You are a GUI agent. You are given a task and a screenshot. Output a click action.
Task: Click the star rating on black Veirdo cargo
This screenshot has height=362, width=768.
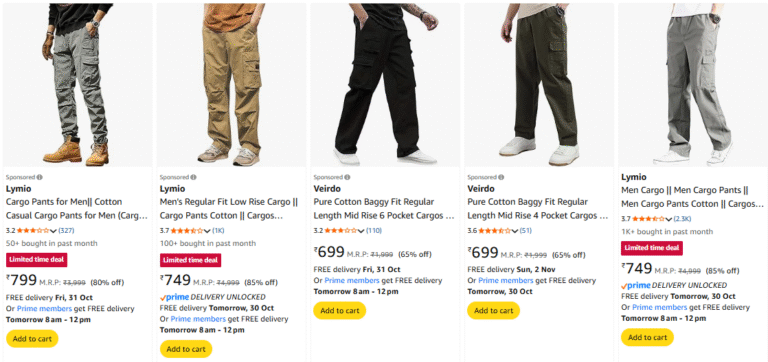pyautogui.click(x=341, y=231)
